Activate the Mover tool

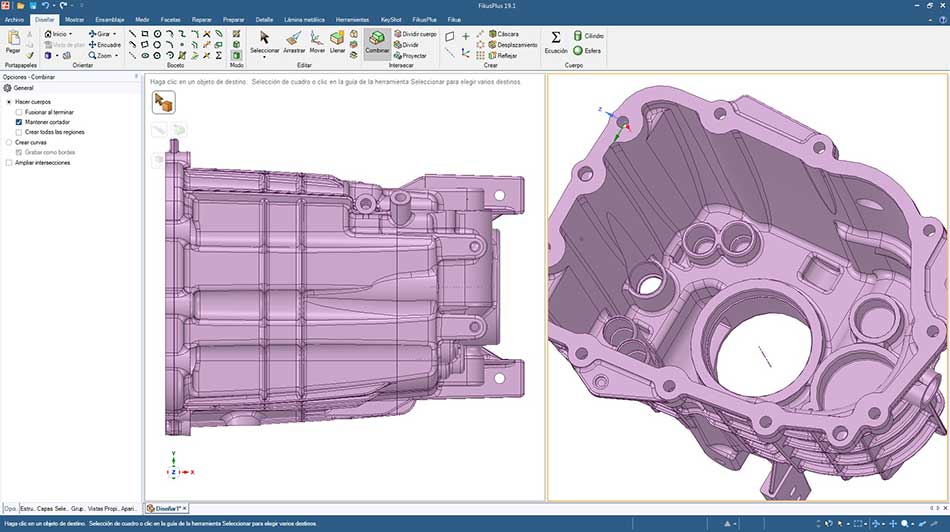[317, 41]
